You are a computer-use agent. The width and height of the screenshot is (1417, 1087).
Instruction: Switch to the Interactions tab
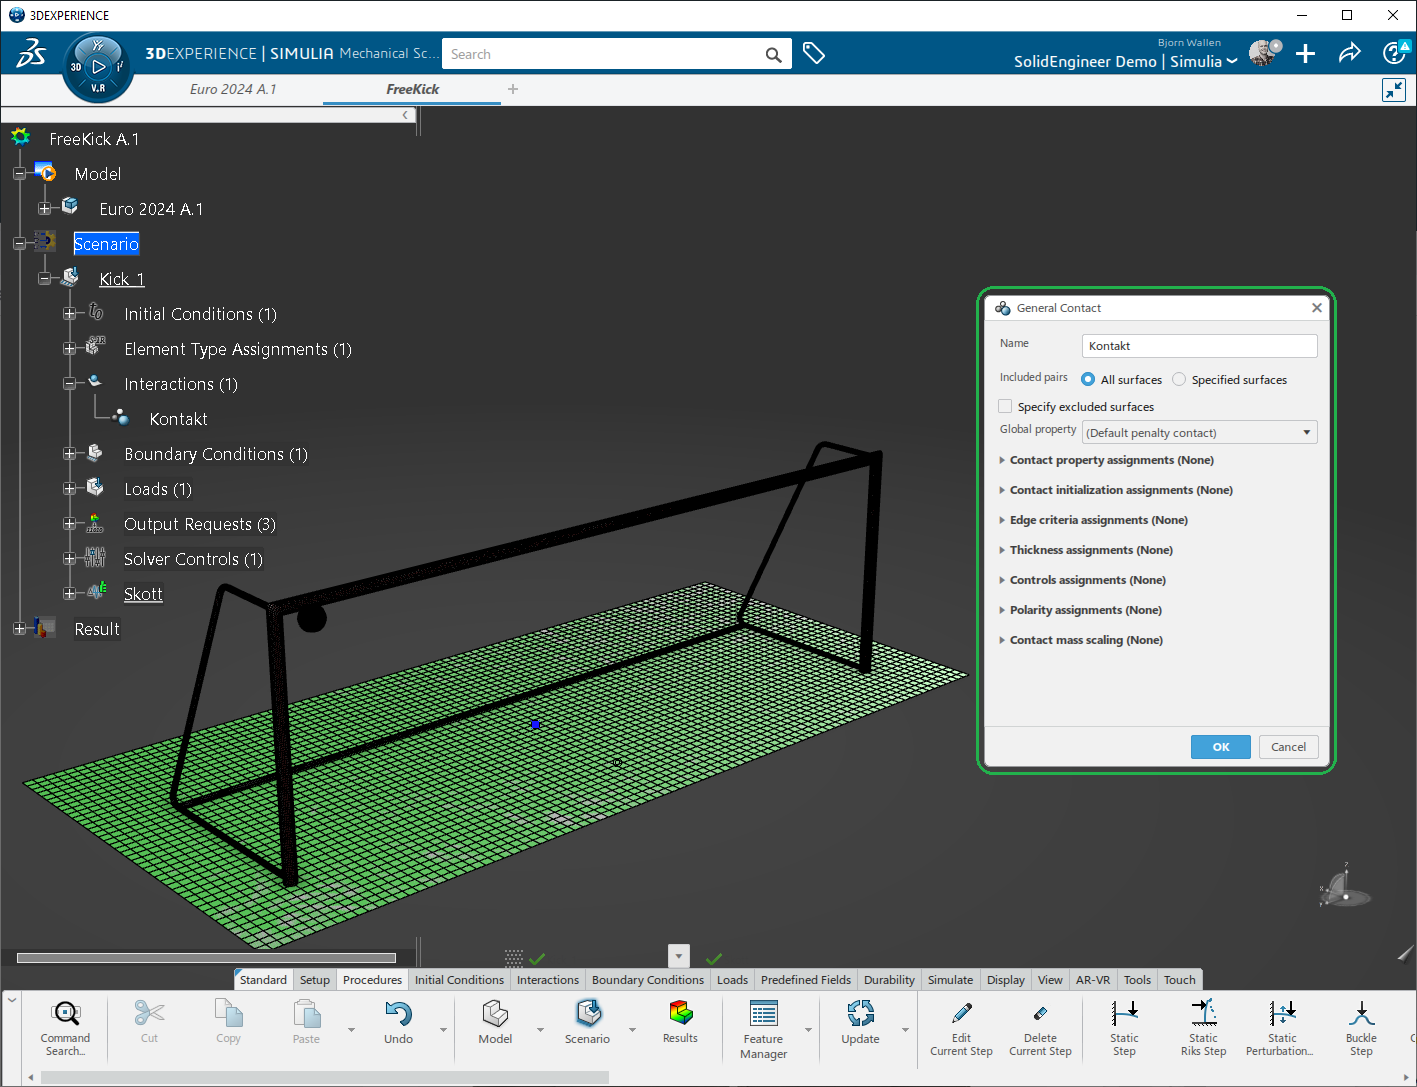pyautogui.click(x=547, y=980)
